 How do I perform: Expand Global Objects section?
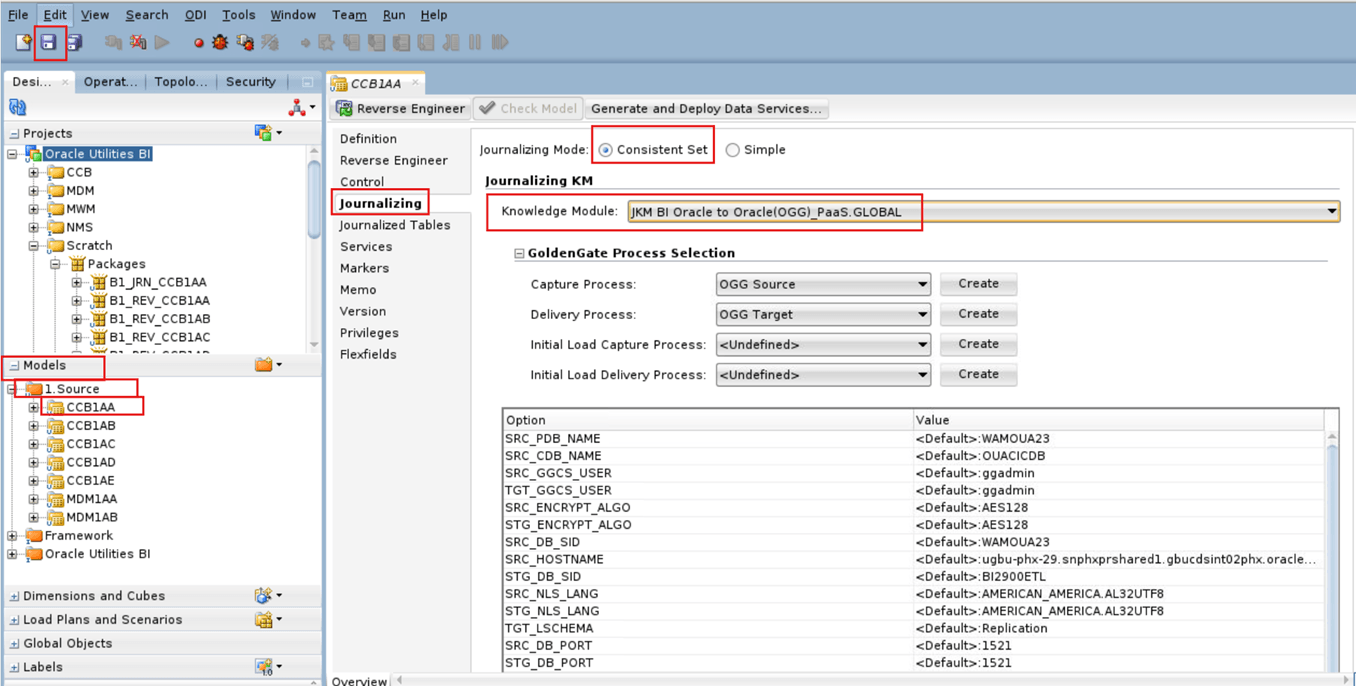click(x=14, y=643)
